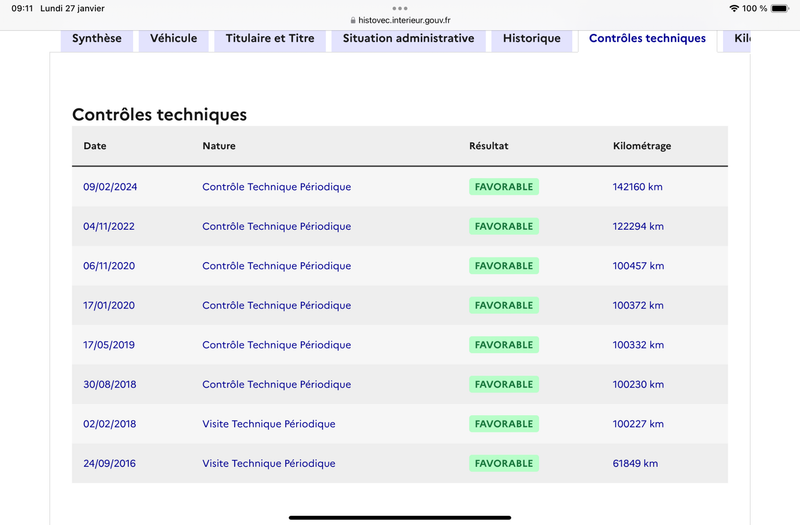The image size is (800, 525).
Task: Select the date 06/11/2020
Action: point(109,266)
